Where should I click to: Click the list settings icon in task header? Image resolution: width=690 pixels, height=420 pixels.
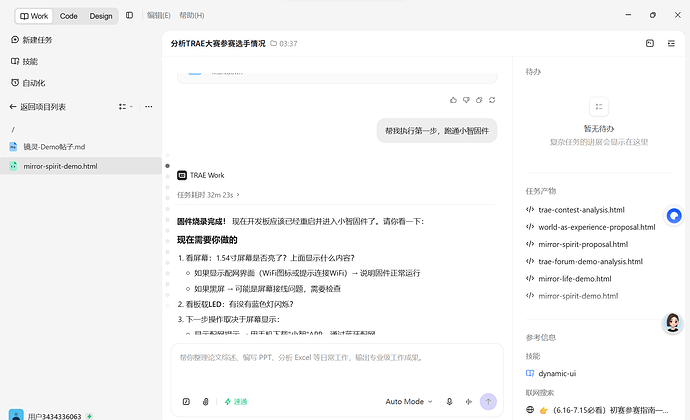[671, 43]
